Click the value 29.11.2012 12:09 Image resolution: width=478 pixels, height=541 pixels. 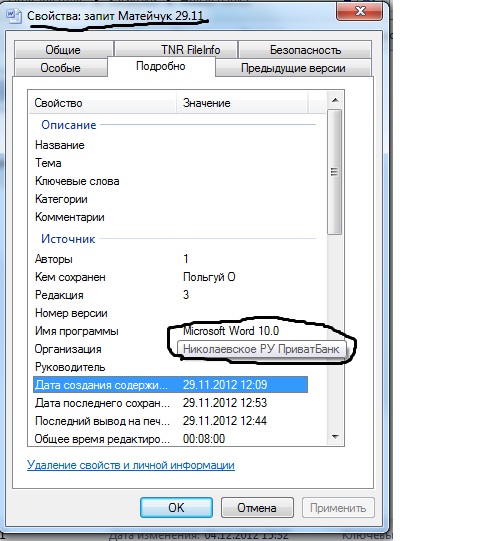point(225,385)
